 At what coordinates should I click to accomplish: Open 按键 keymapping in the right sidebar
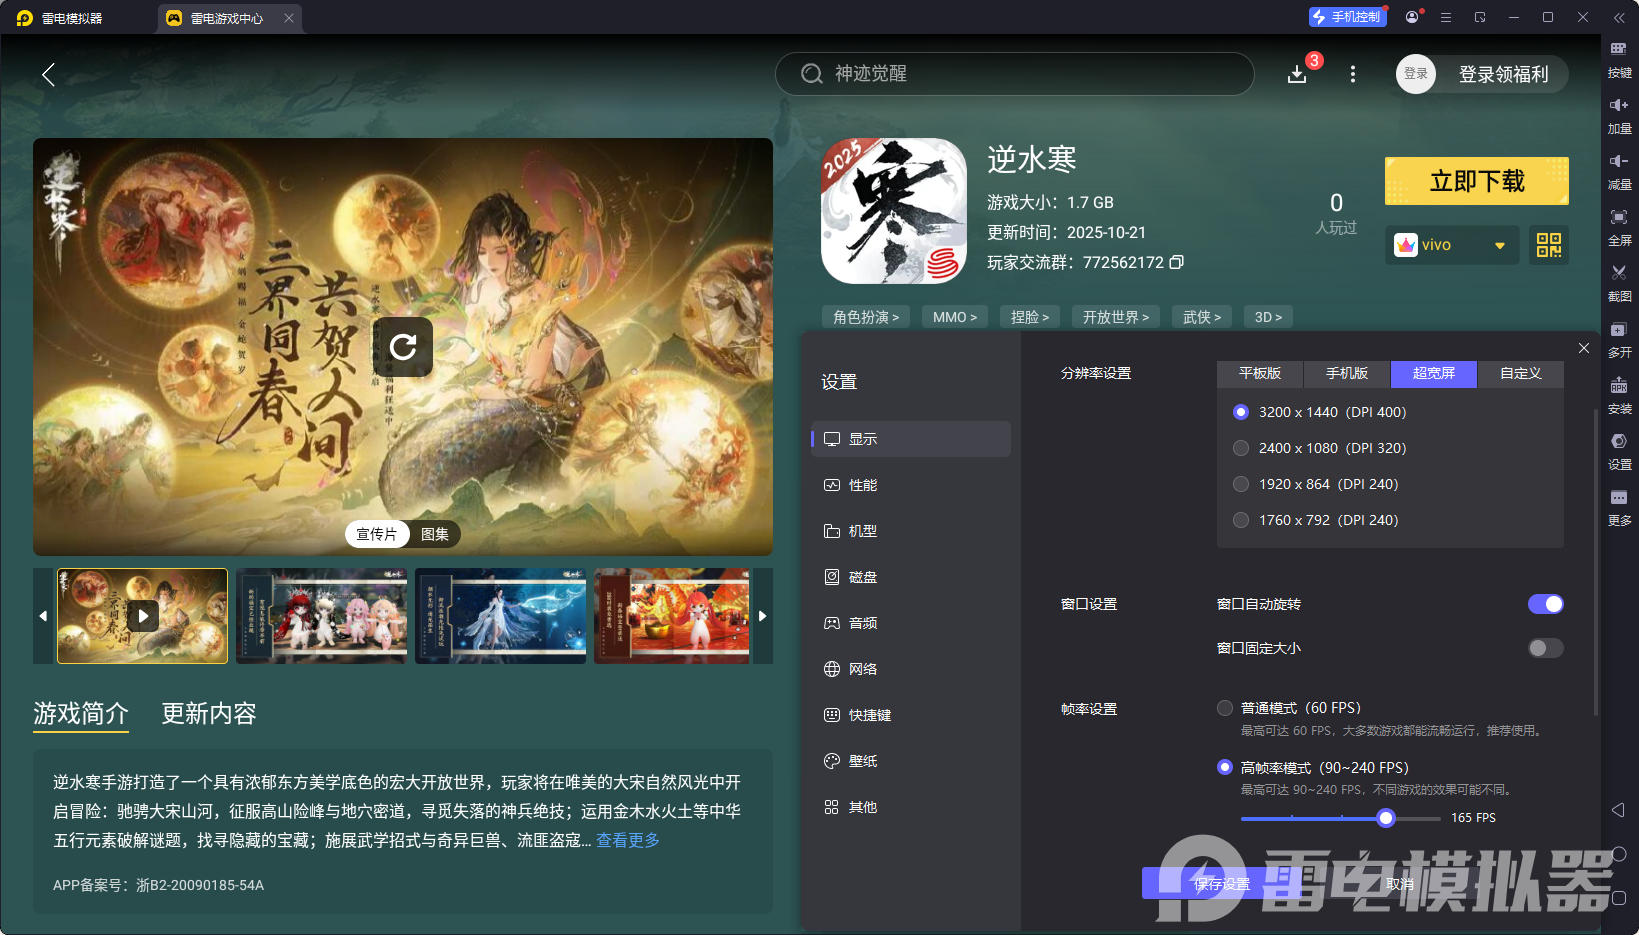tap(1619, 60)
